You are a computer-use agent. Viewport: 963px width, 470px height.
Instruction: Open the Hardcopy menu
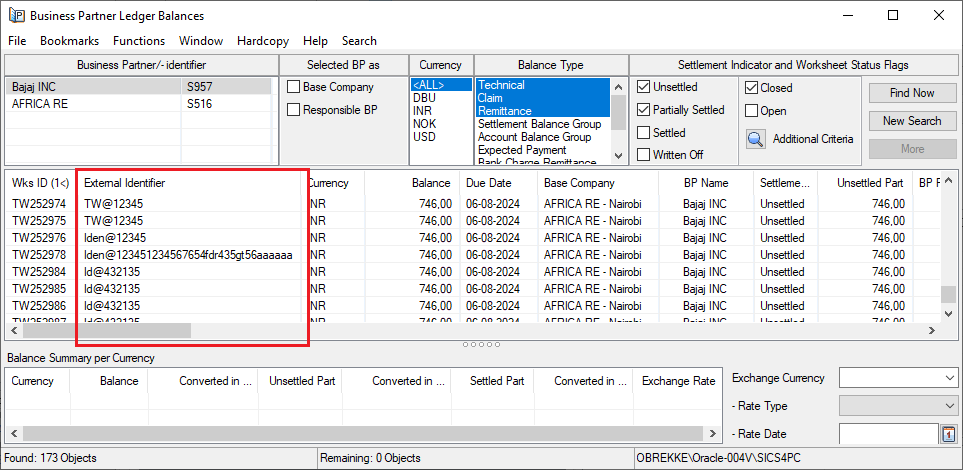262,41
